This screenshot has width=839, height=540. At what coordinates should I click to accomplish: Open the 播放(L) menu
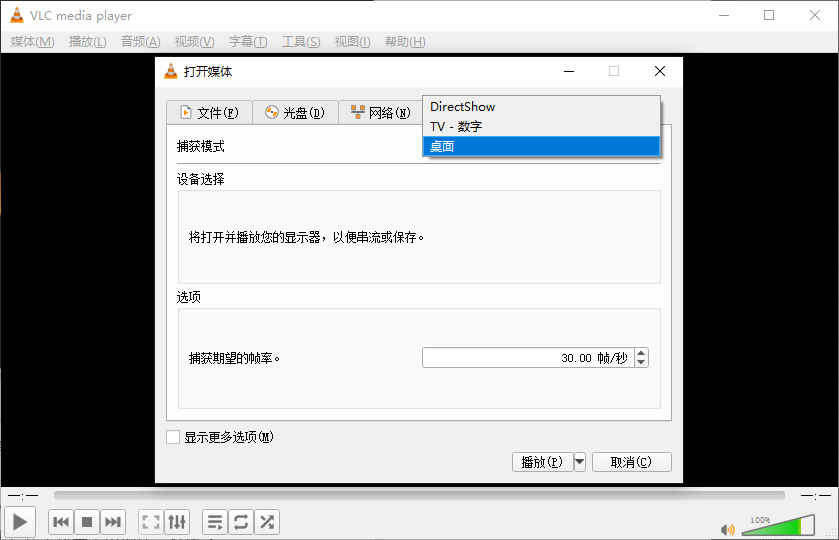click(x=88, y=42)
